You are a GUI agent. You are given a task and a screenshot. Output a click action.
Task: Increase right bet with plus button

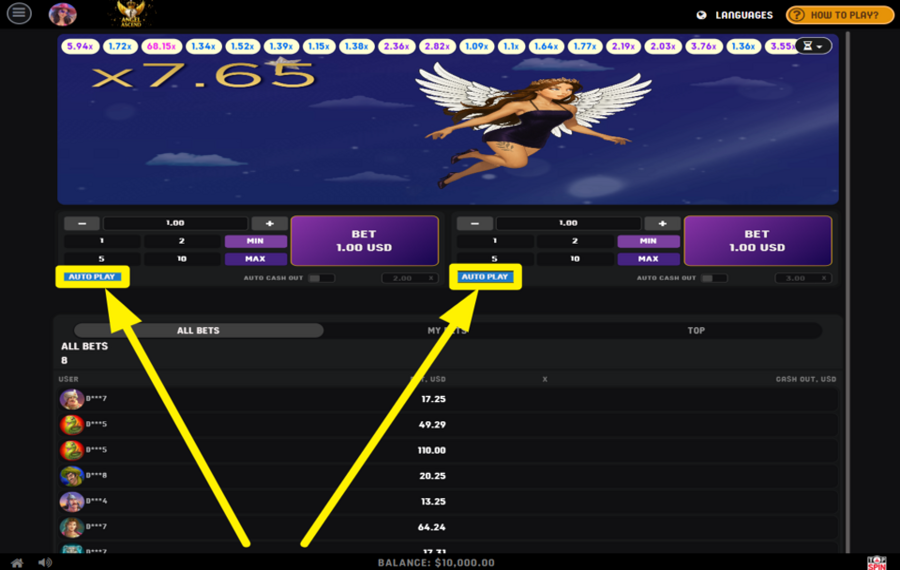tap(662, 224)
